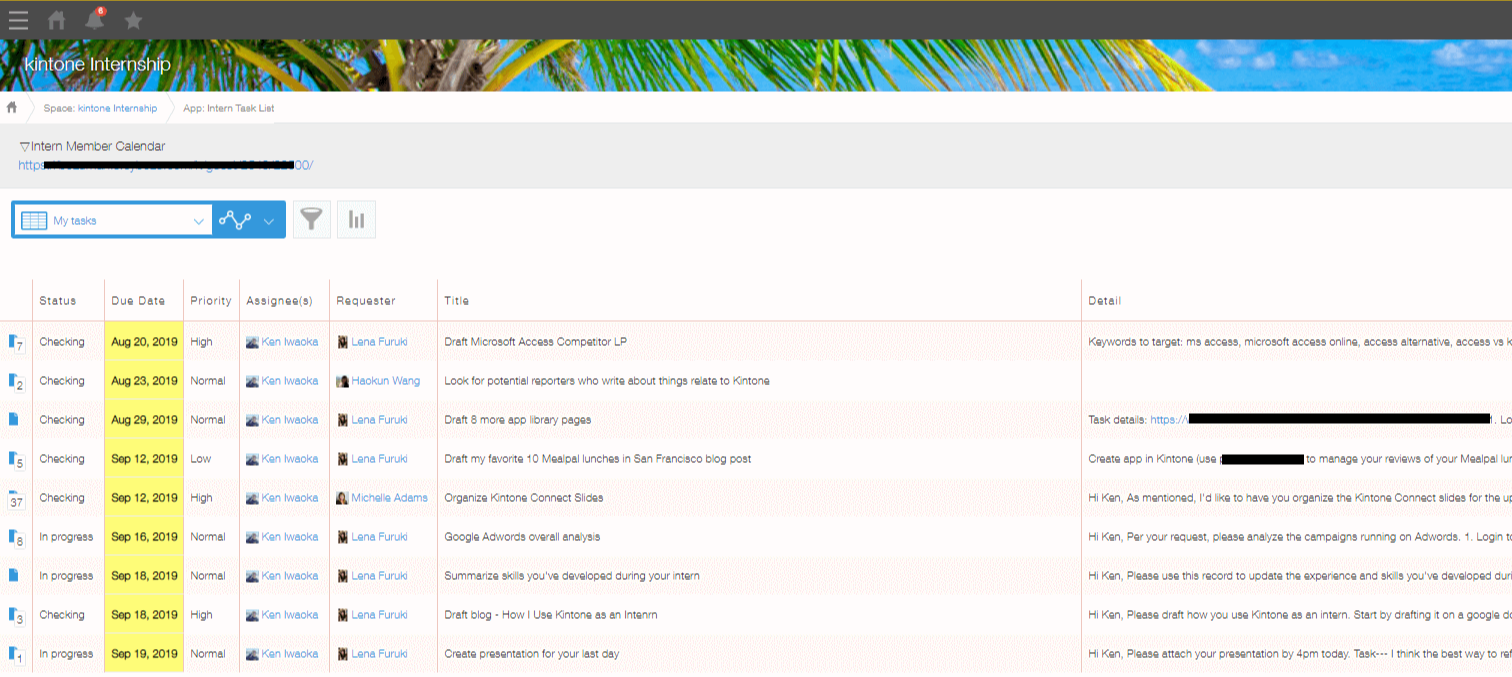Click the Priority column header
Viewport: 1512px width, 677px height.
pos(210,301)
